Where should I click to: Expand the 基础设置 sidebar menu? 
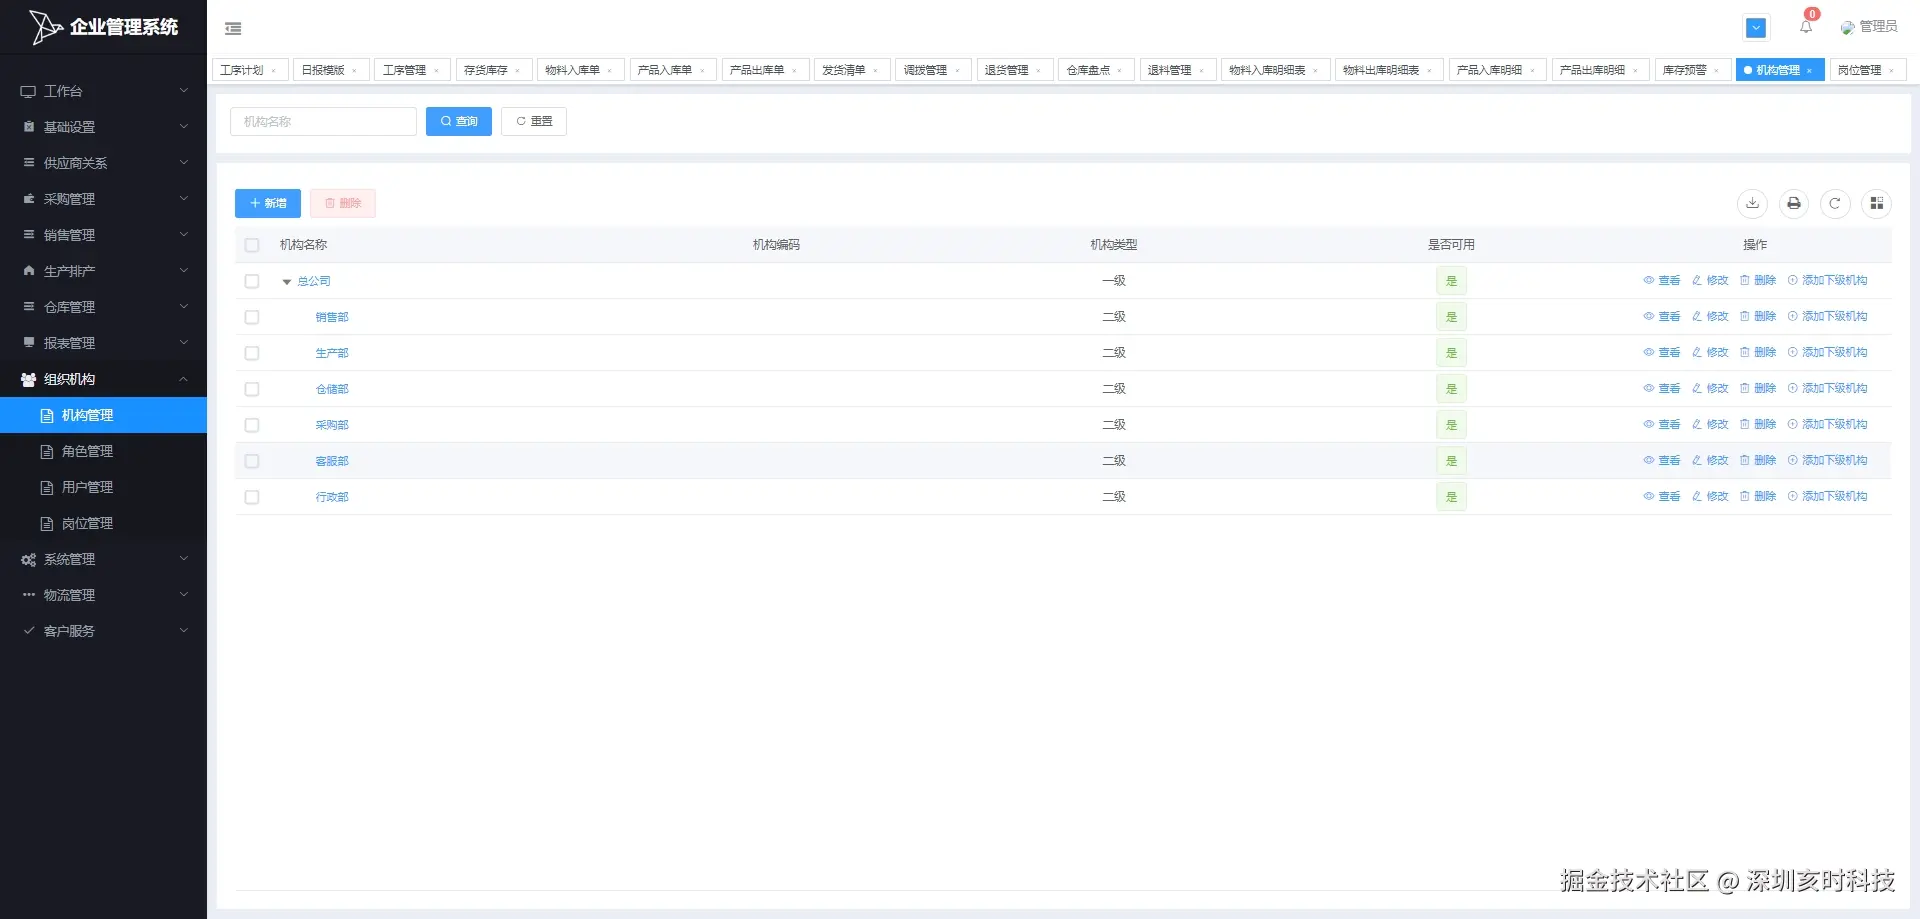tap(103, 127)
